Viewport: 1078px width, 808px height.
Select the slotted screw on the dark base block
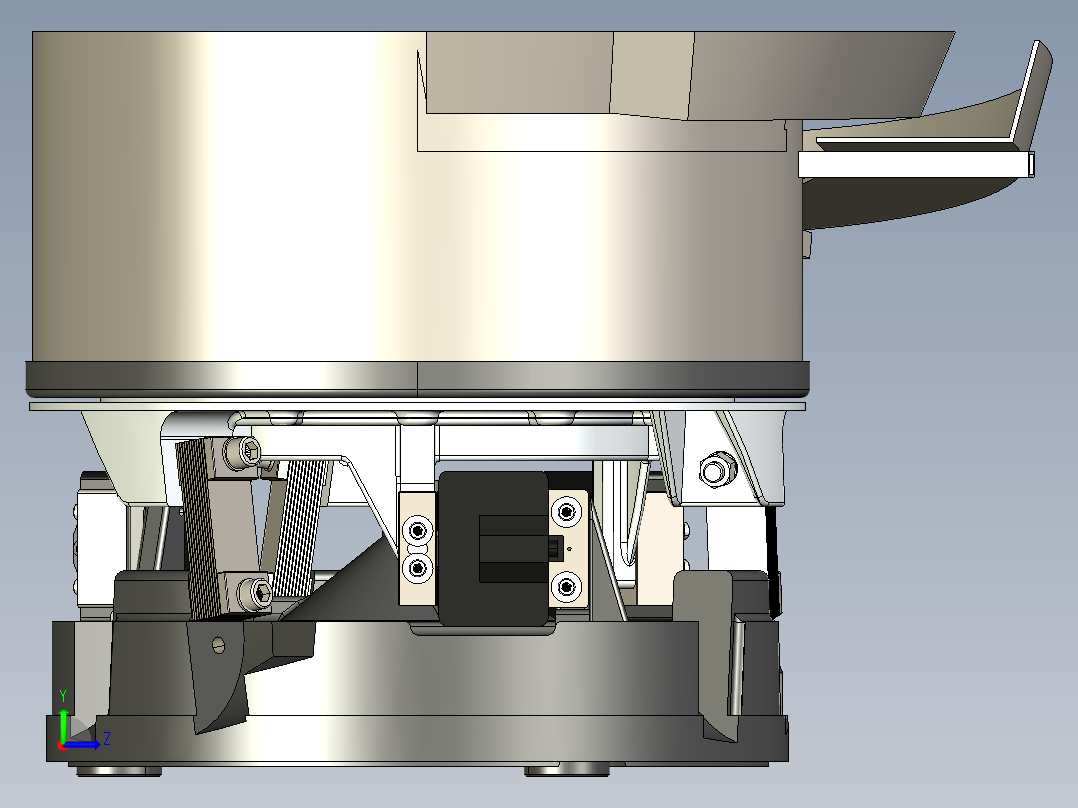tap(219, 644)
